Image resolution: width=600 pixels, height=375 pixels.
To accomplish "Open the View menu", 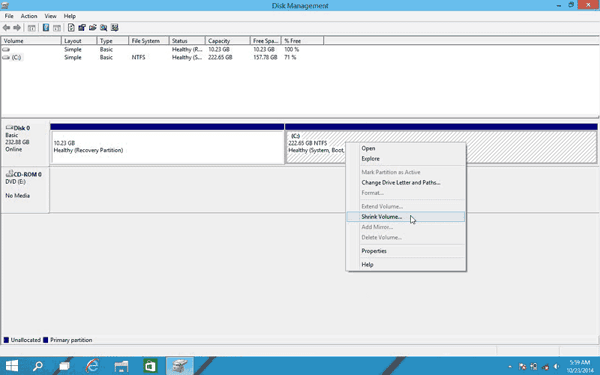I will [51, 16].
